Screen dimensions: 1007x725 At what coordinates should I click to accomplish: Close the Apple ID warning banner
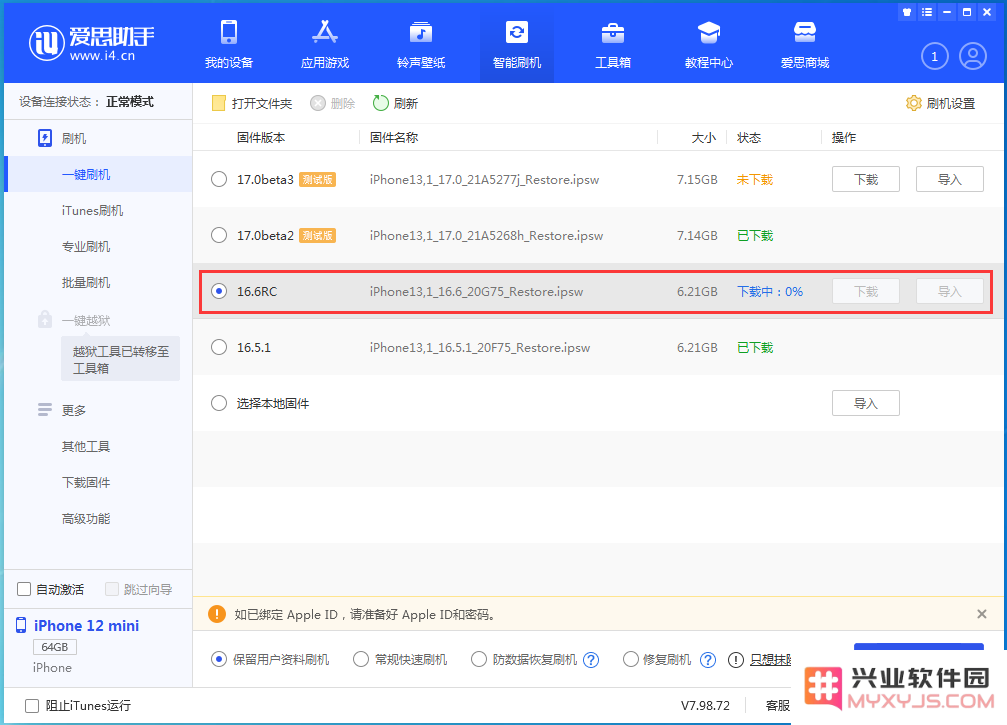(981, 614)
